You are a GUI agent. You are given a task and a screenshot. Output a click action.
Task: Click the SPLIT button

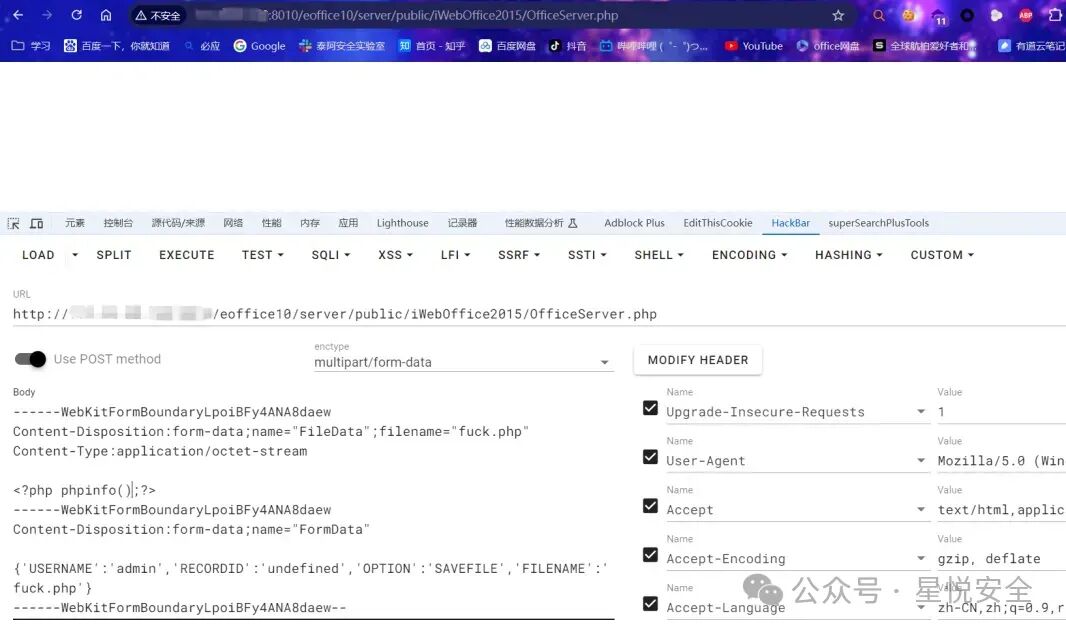coord(114,255)
